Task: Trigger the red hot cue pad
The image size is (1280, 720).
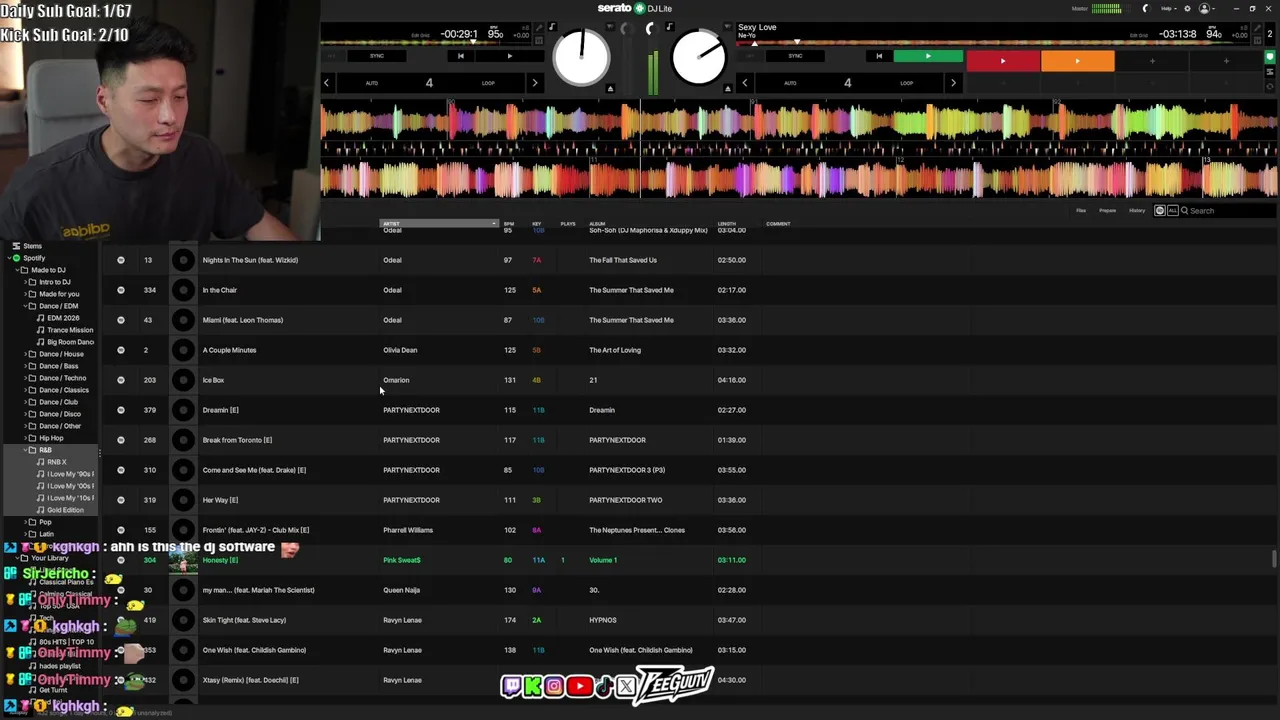Action: 1003,62
